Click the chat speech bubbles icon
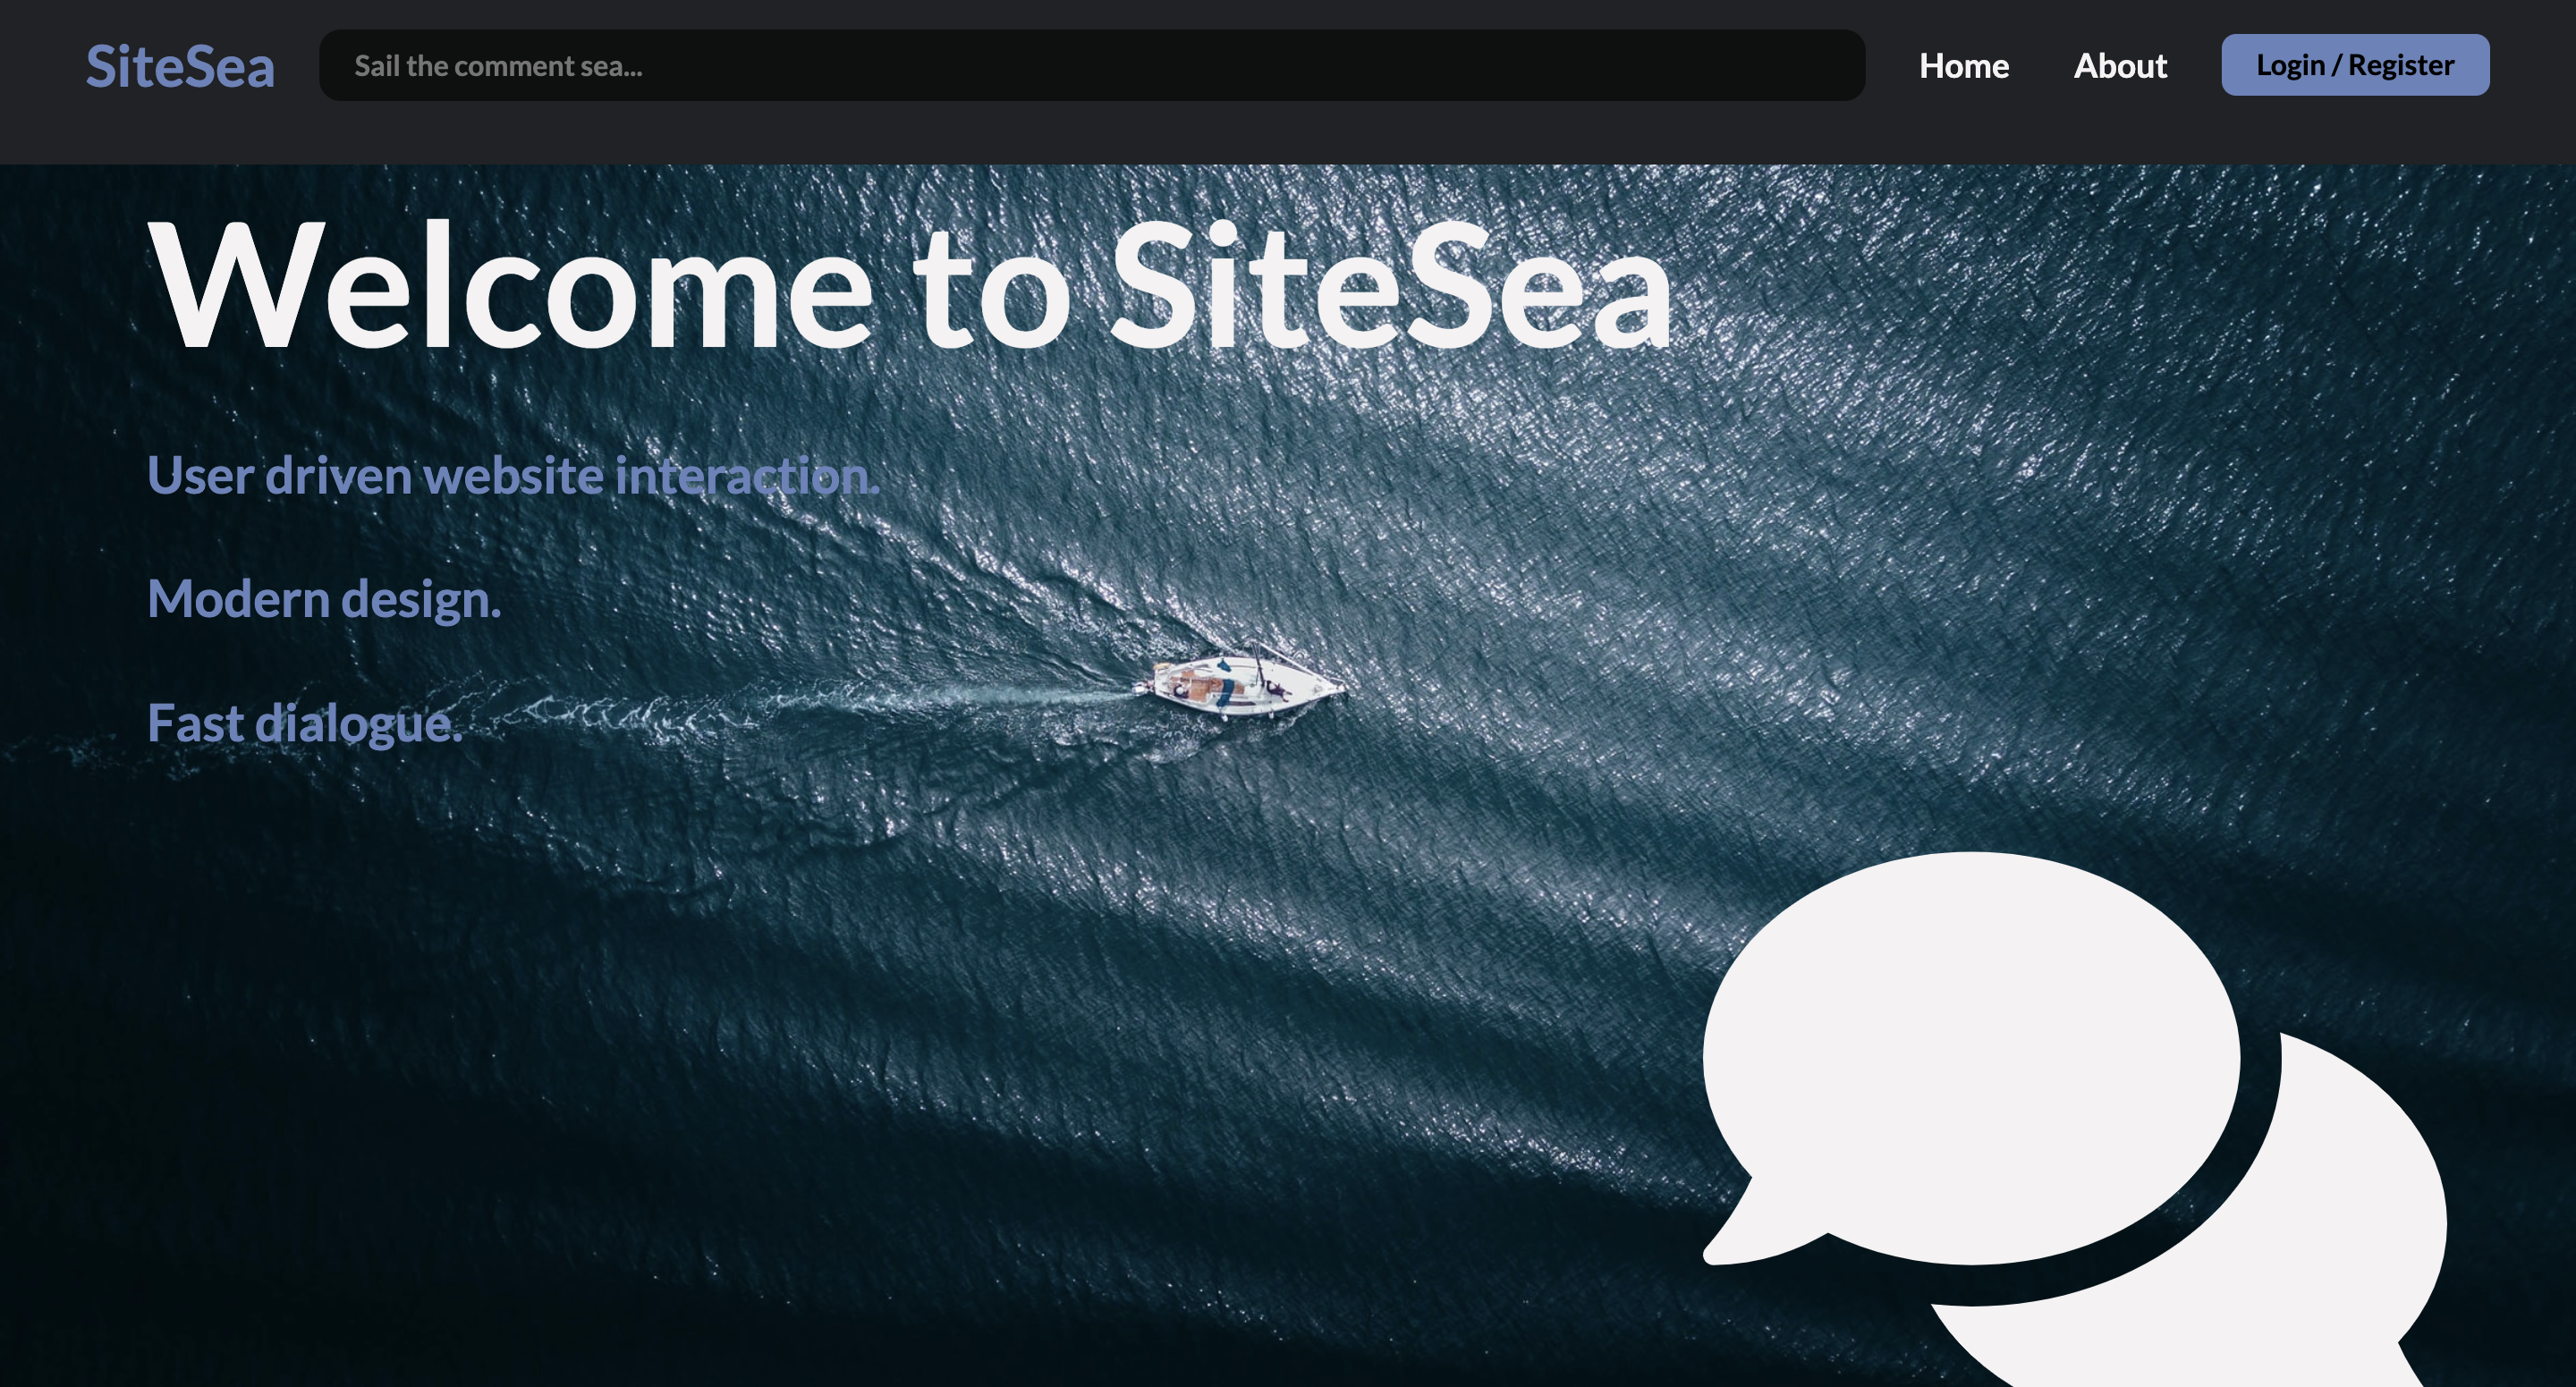Screen dimensions: 2576x1387 pyautogui.click(x=2074, y=1119)
